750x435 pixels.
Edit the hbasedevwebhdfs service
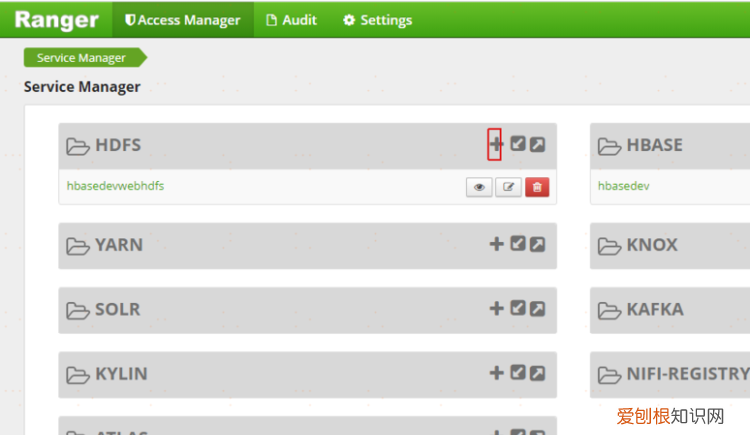coord(508,187)
